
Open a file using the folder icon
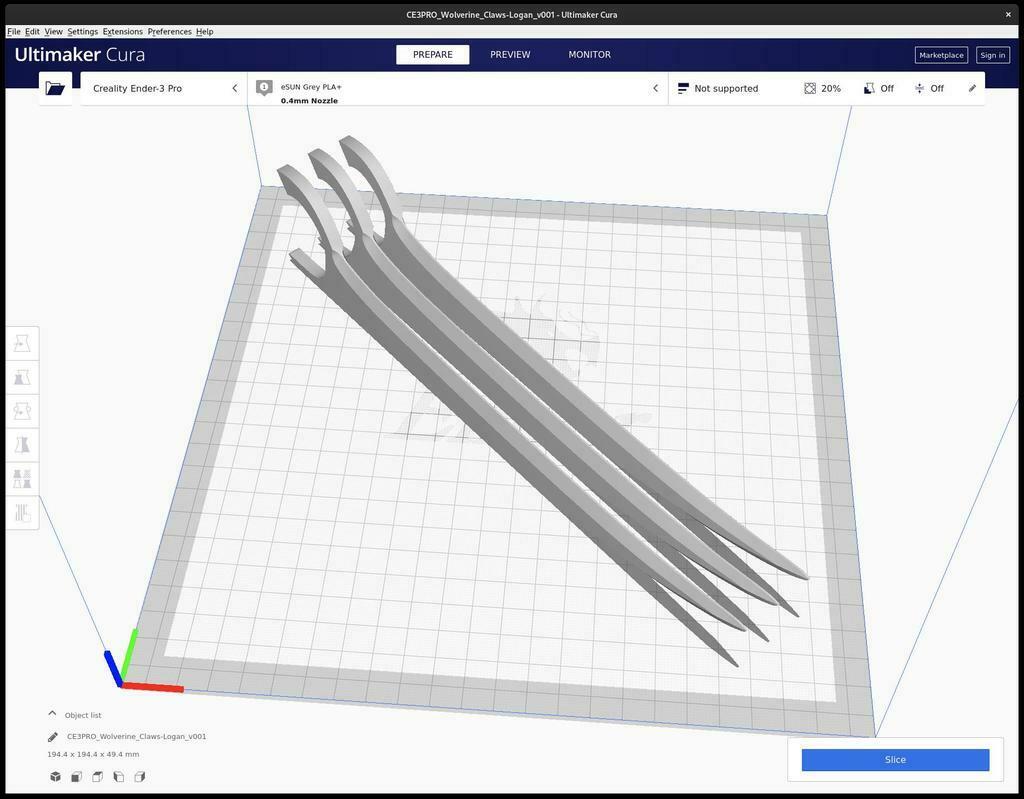click(55, 88)
